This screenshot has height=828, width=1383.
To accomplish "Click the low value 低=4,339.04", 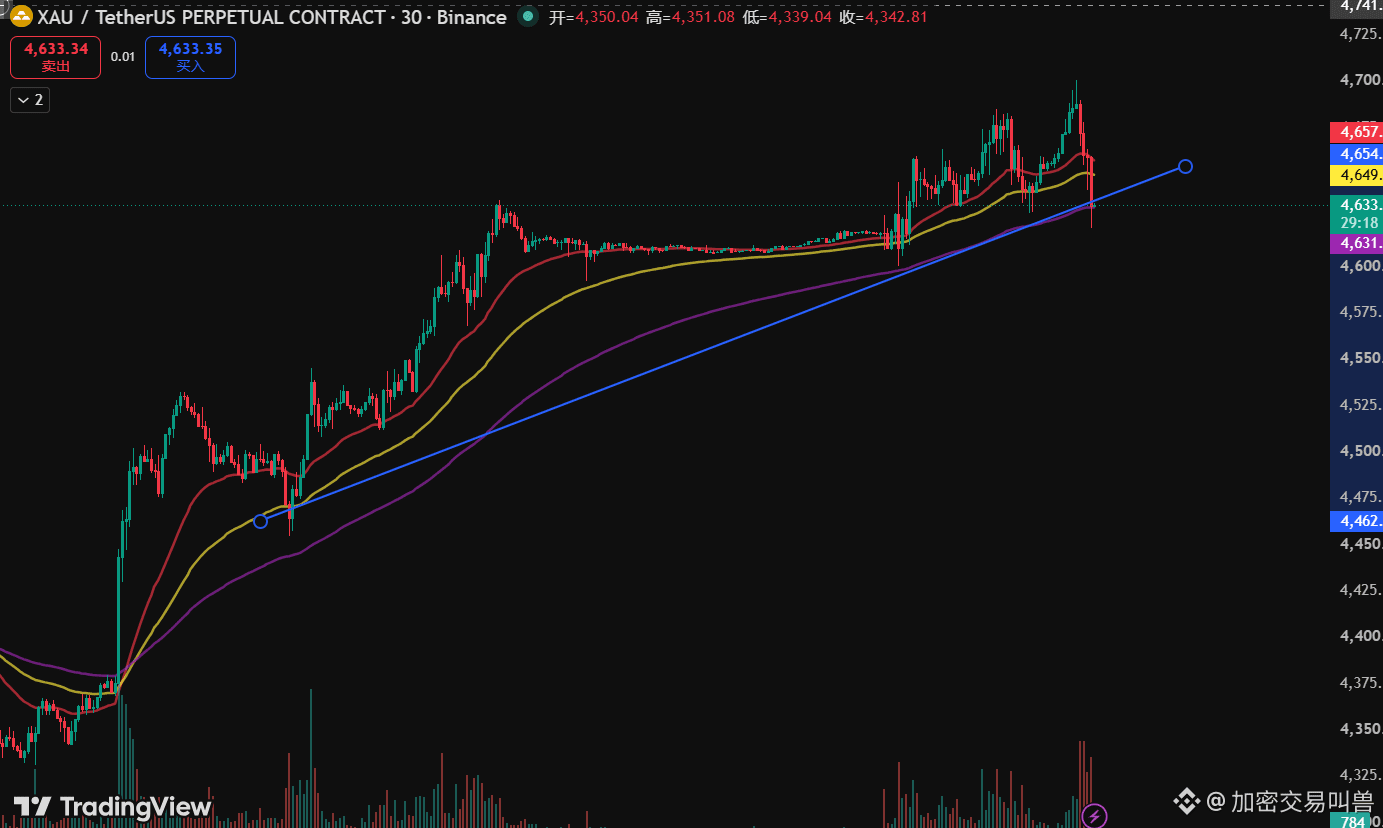I will [787, 17].
